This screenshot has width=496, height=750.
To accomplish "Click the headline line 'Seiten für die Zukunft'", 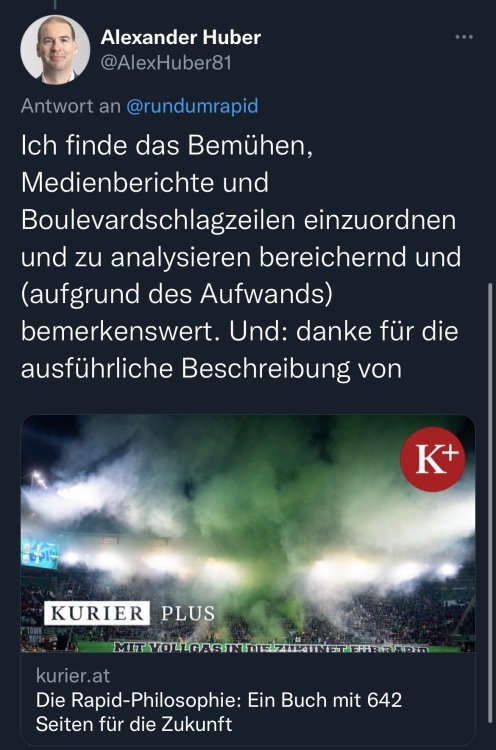I will (x=134, y=724).
